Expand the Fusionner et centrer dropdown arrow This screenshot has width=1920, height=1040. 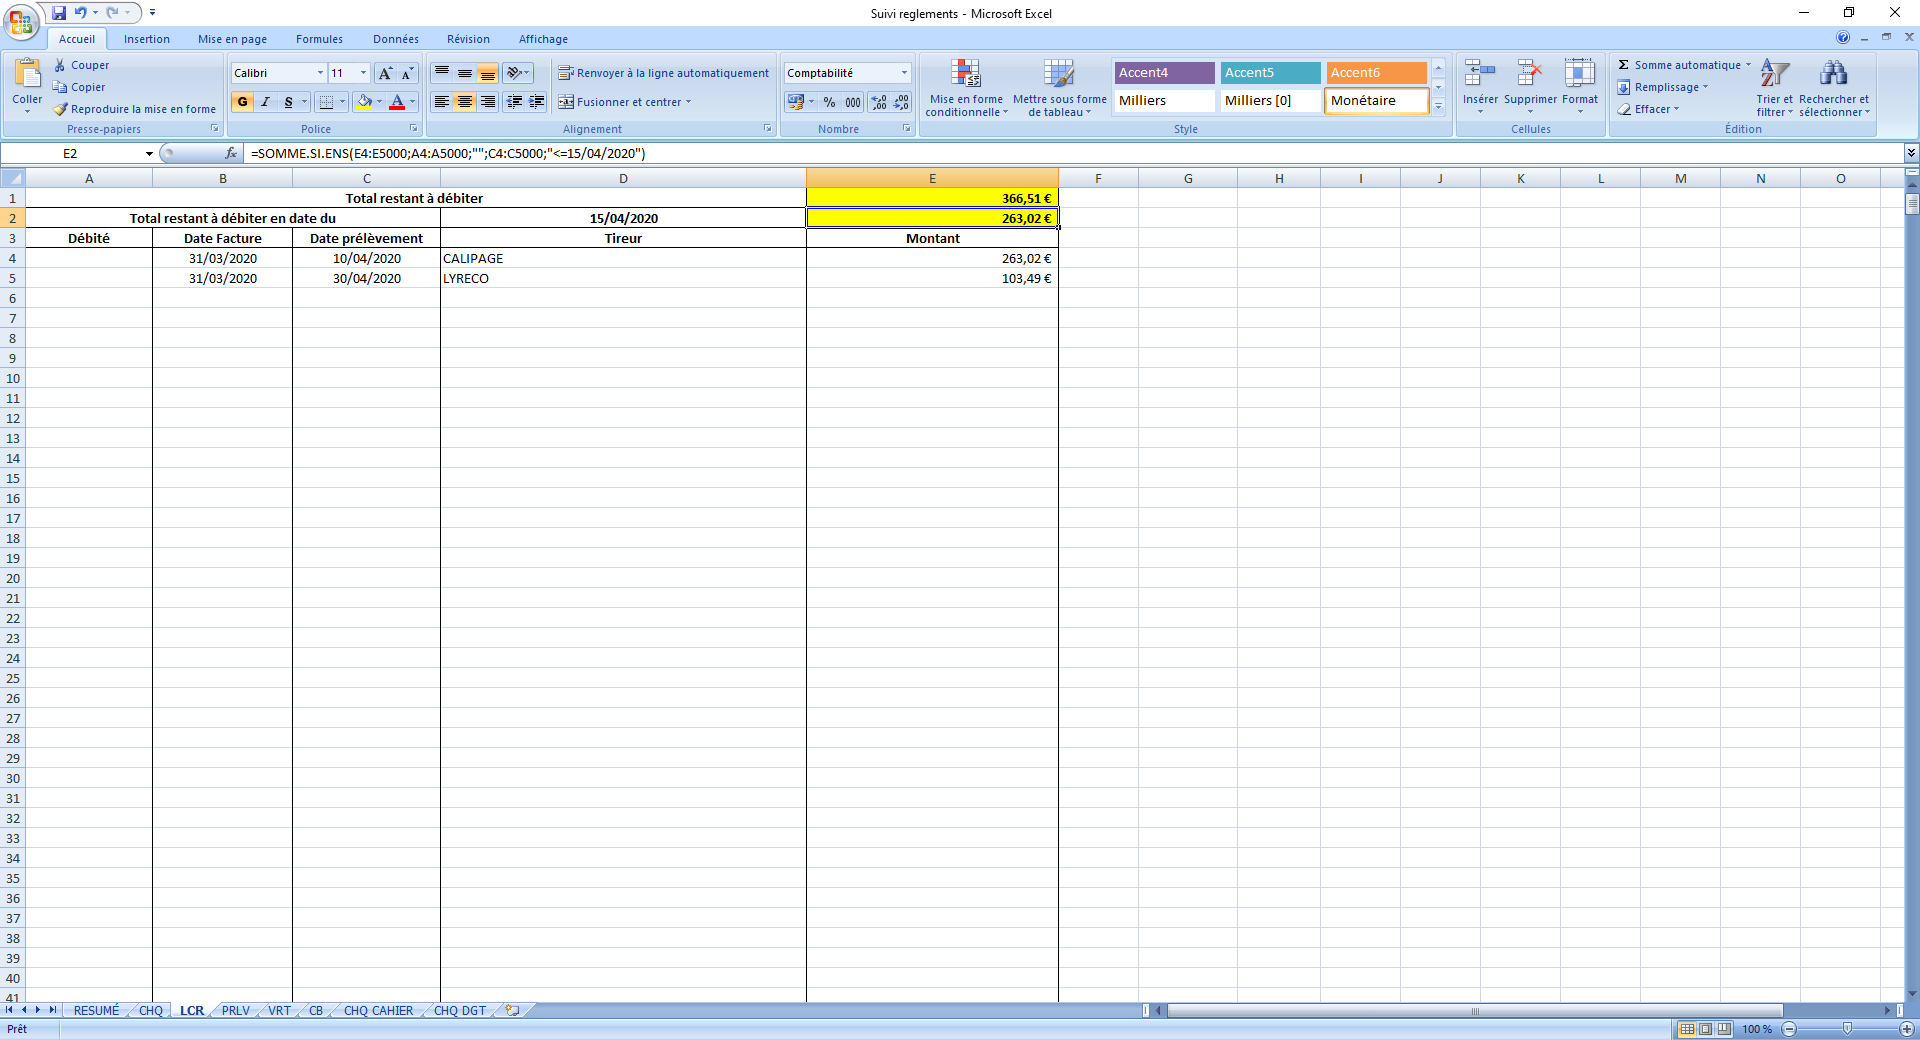pos(689,102)
